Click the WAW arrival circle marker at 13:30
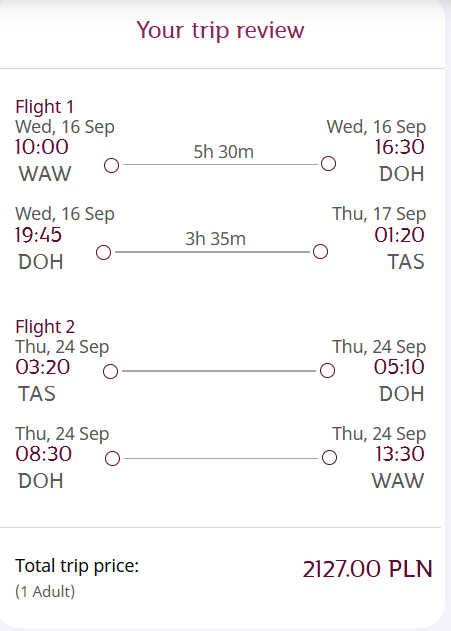The image size is (451, 631). coord(329,458)
